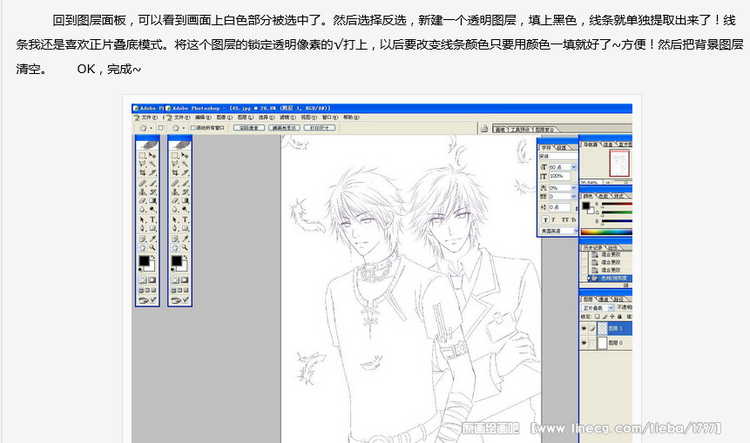Screen dimensions: 750x443
Task: Select the Eraser tool in the second toolbox
Action: 175,200
